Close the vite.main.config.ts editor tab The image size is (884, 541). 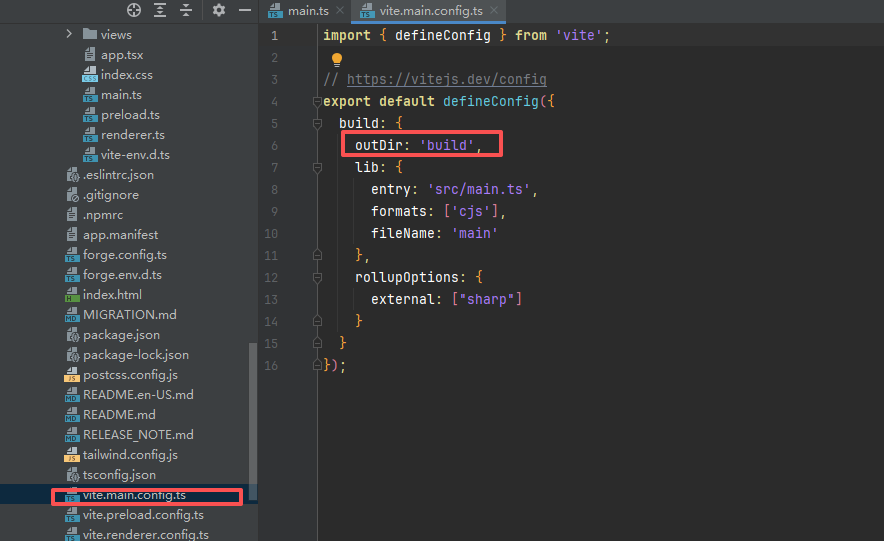tap(494, 10)
